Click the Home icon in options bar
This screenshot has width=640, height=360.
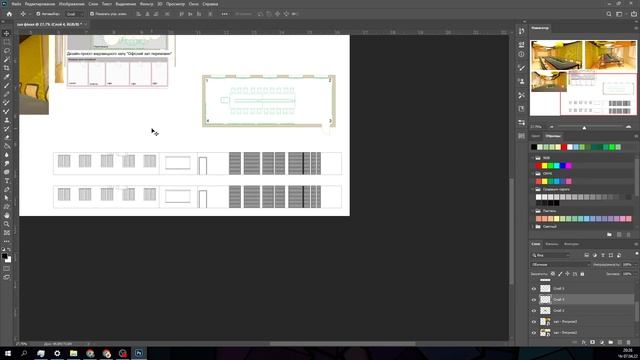(9, 14)
